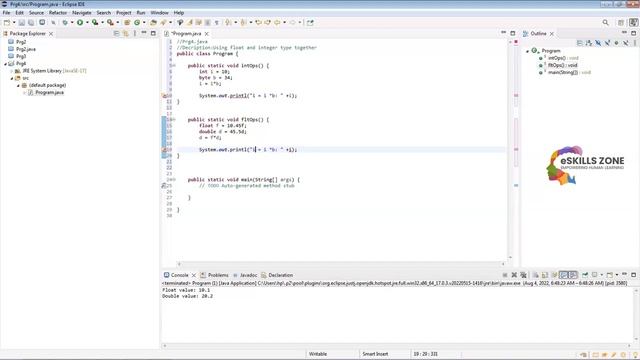
Task: Close the Program.java editor tab
Action: [207, 34]
